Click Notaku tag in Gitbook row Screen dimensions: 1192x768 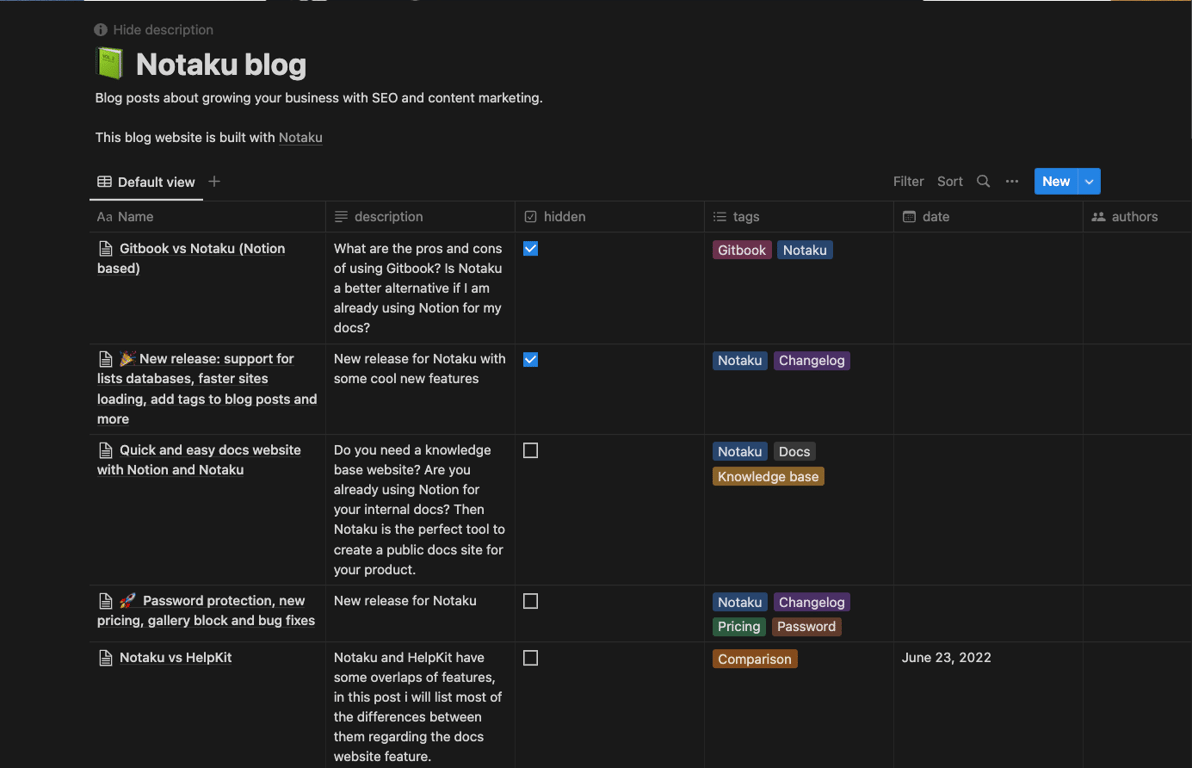pos(804,250)
